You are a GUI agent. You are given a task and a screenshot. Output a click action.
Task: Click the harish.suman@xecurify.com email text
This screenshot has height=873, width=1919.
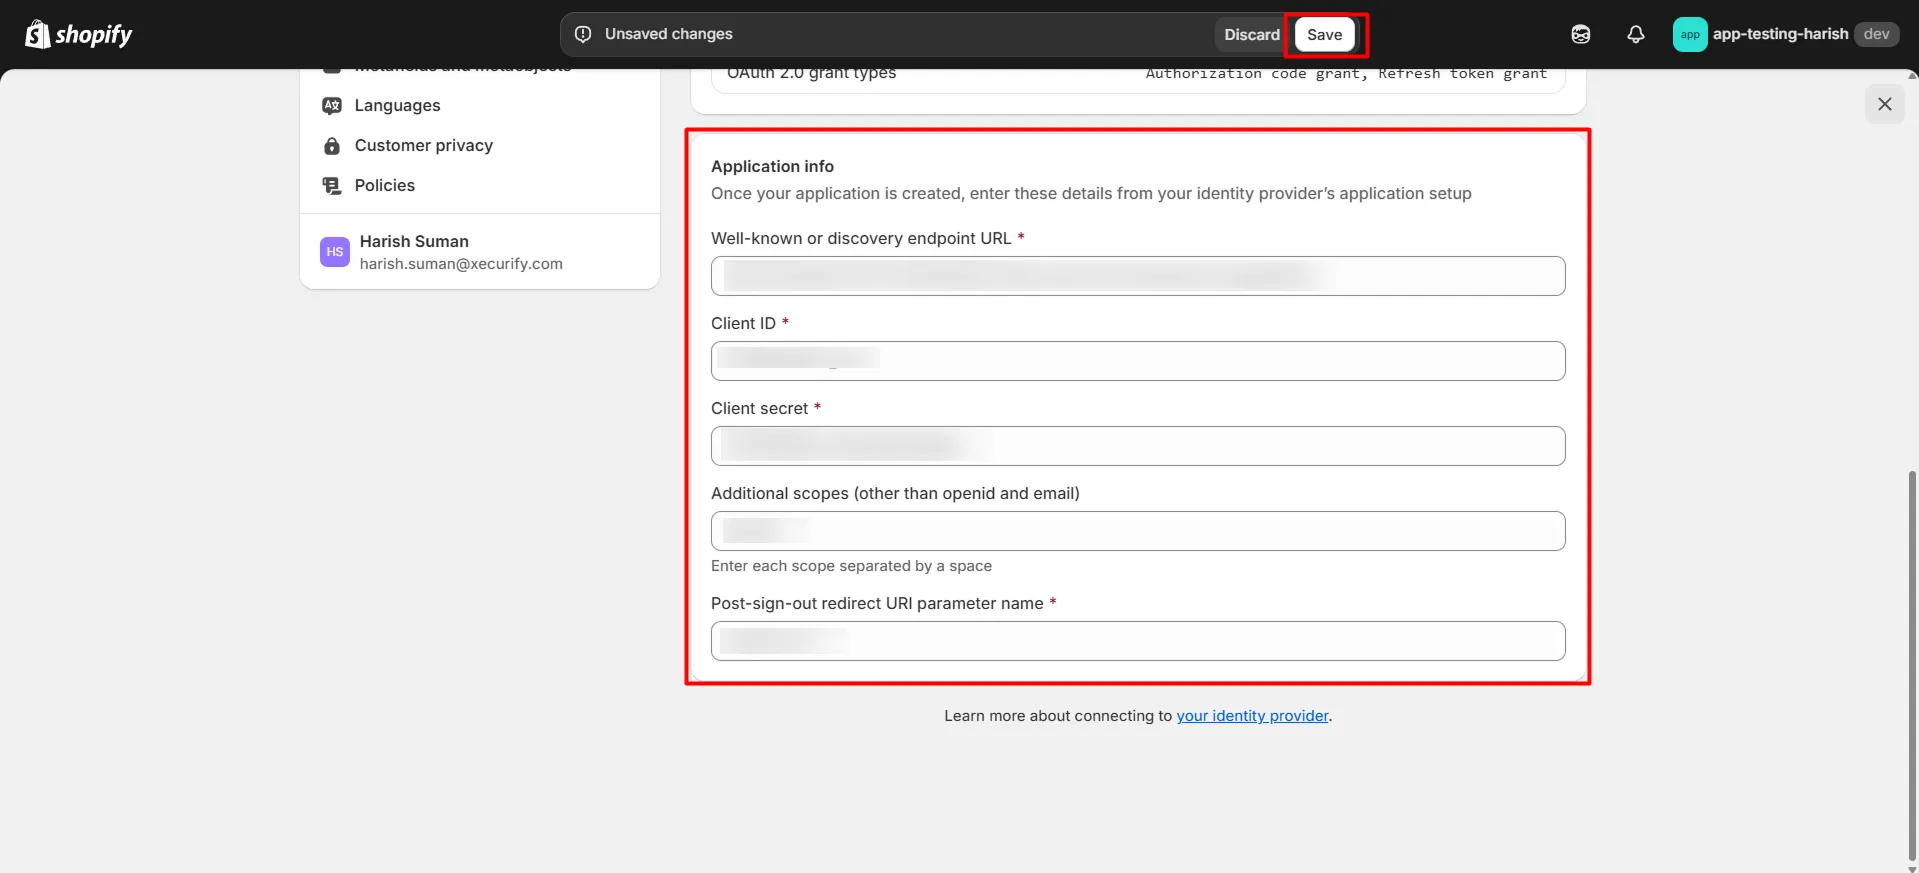(x=461, y=264)
